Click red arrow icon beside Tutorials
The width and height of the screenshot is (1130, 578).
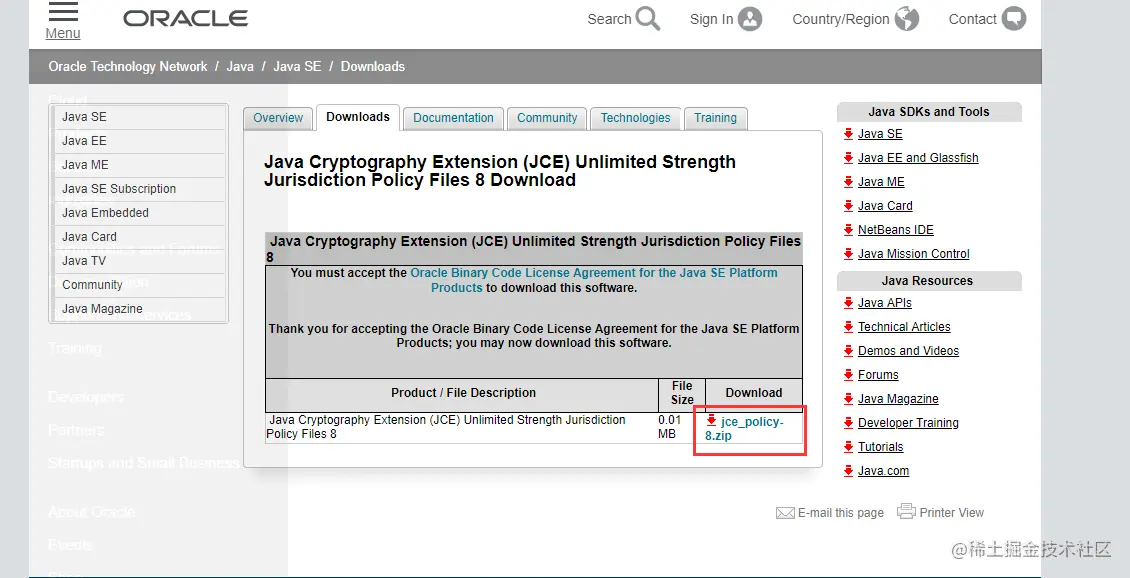[x=848, y=447]
